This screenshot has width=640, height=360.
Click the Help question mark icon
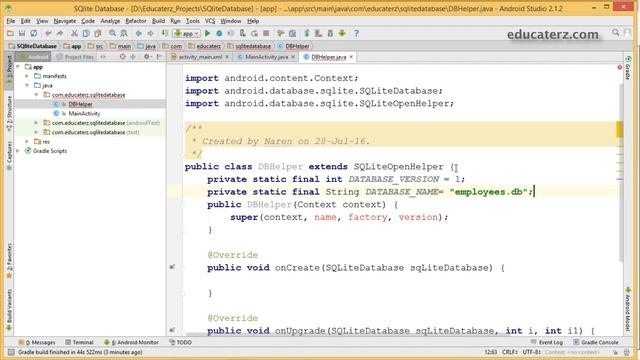[356, 33]
